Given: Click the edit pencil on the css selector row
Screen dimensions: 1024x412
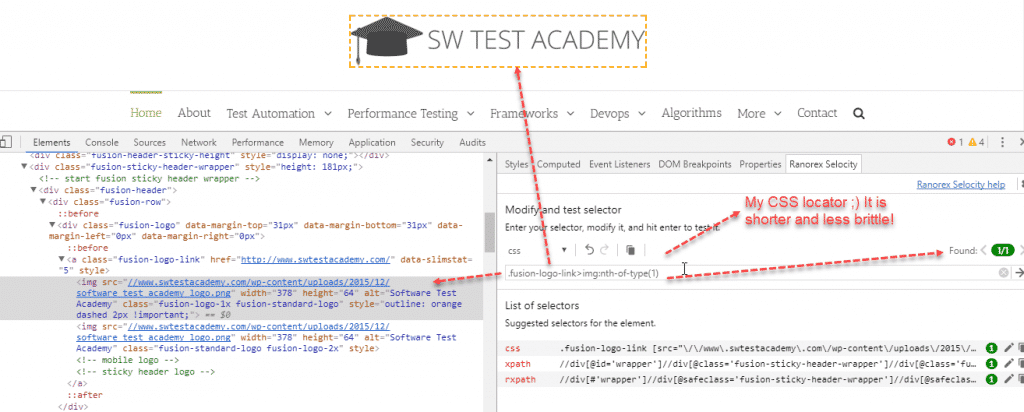Looking at the screenshot, I should (x=1007, y=348).
